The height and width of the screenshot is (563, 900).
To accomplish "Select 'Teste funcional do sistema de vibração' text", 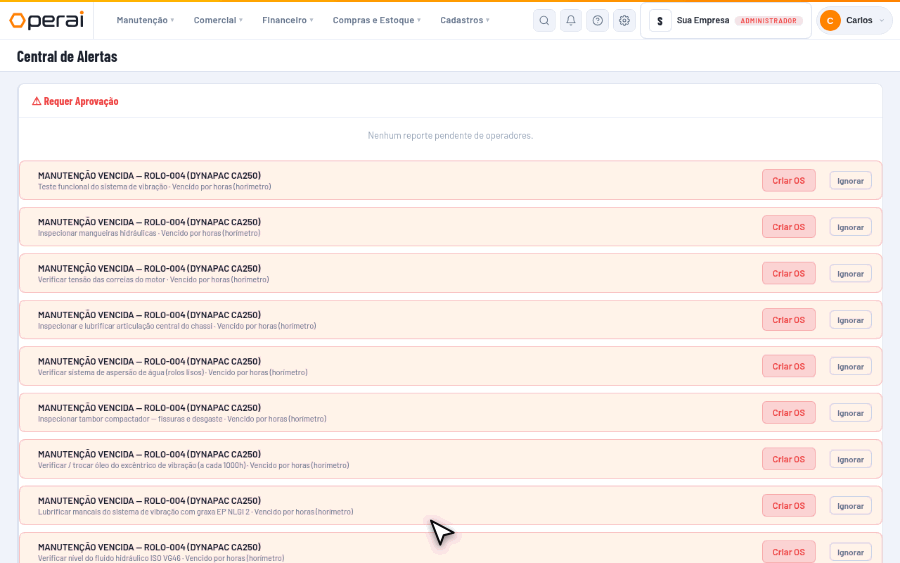I will (103, 187).
